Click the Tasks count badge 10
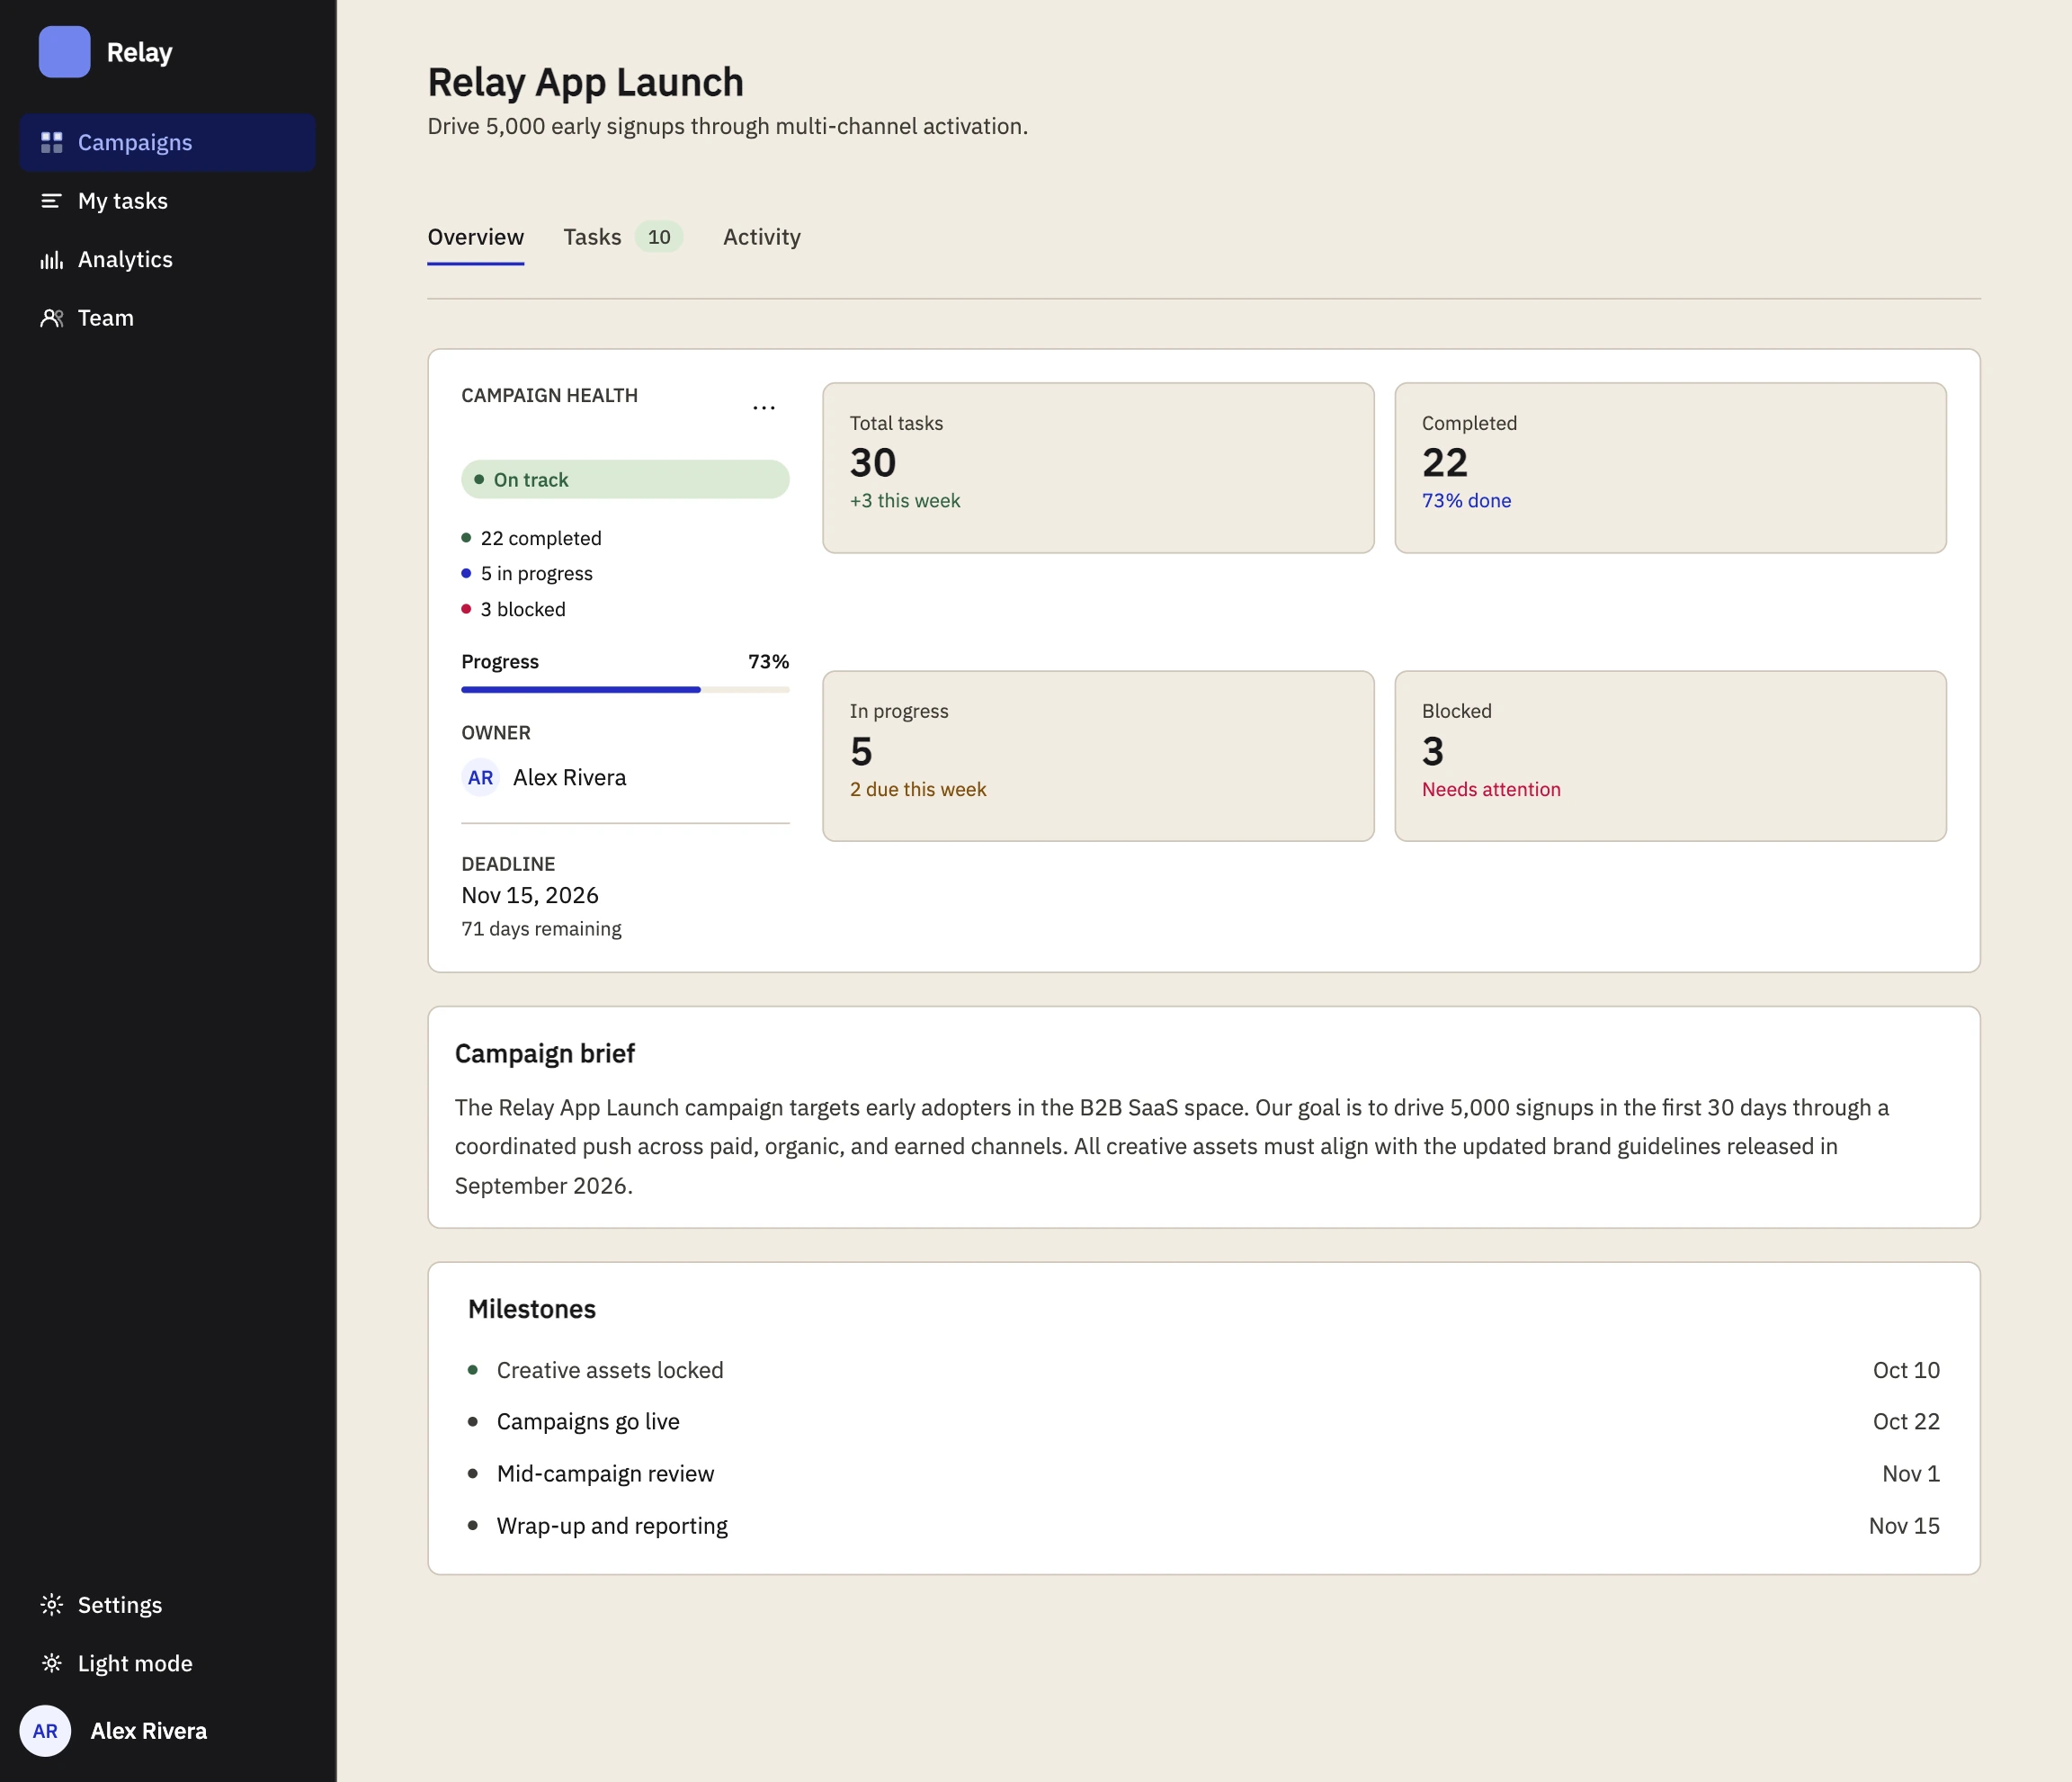This screenshot has height=1782, width=2072. [659, 237]
